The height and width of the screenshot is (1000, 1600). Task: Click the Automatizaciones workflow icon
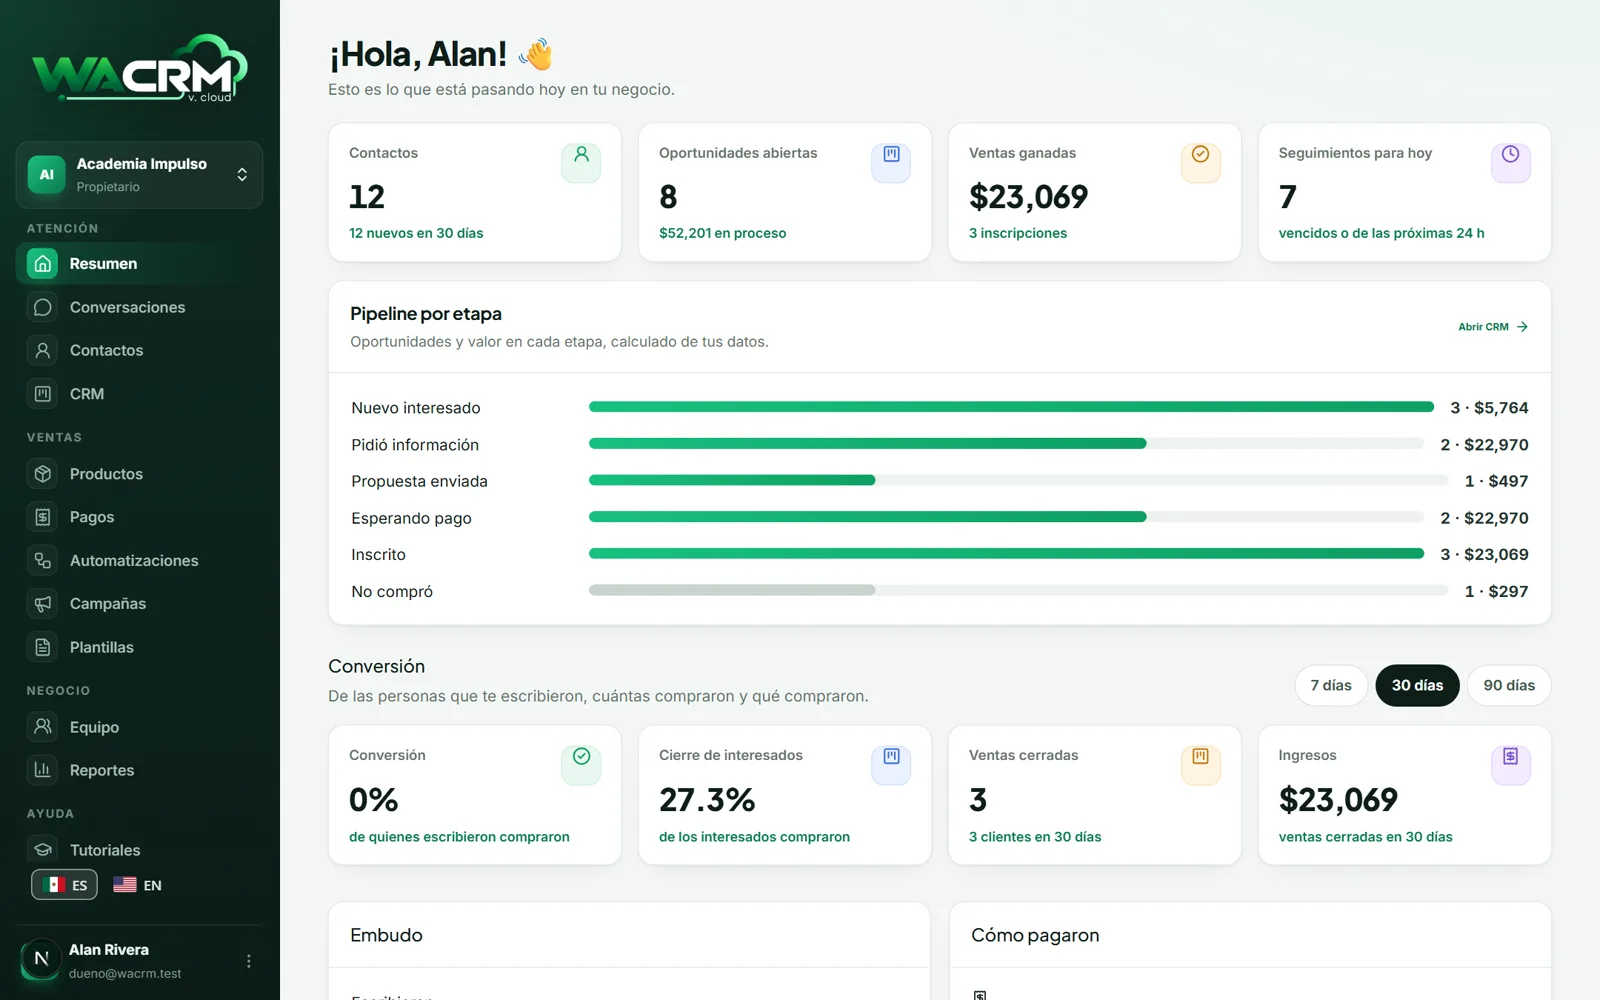click(42, 561)
